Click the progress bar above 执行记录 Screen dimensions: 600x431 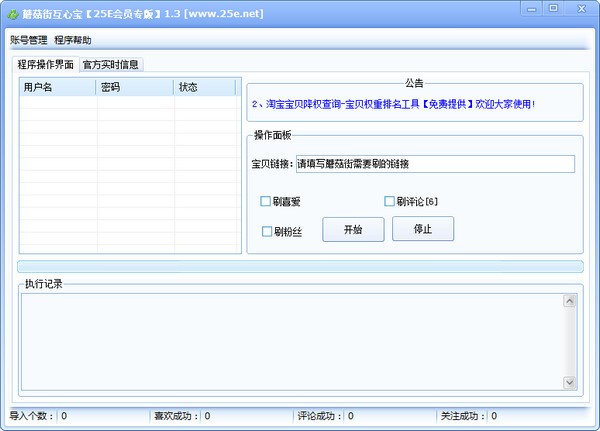(x=300, y=266)
